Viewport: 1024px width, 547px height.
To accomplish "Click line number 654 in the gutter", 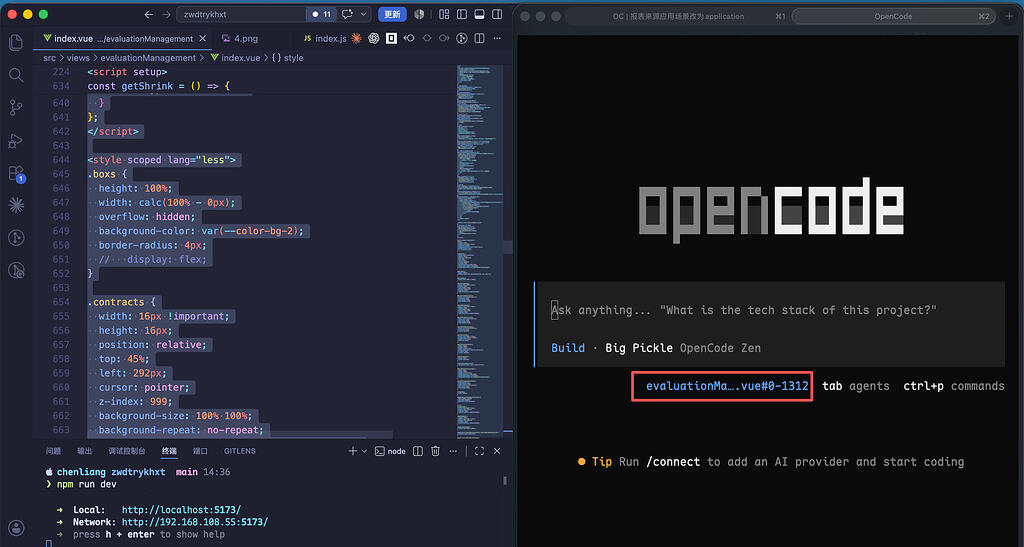I will pos(61,302).
